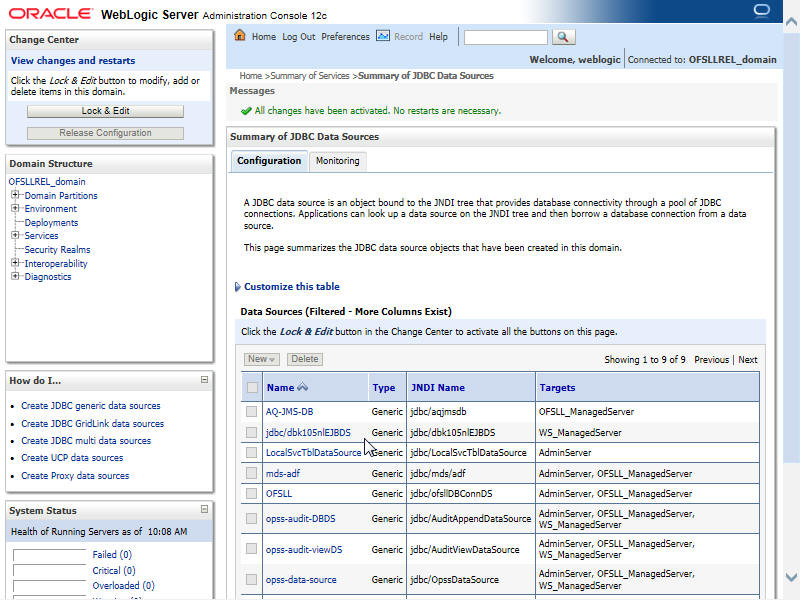The width and height of the screenshot is (800, 600).
Task: Click the Critical health progress bar
Action: 49,571
